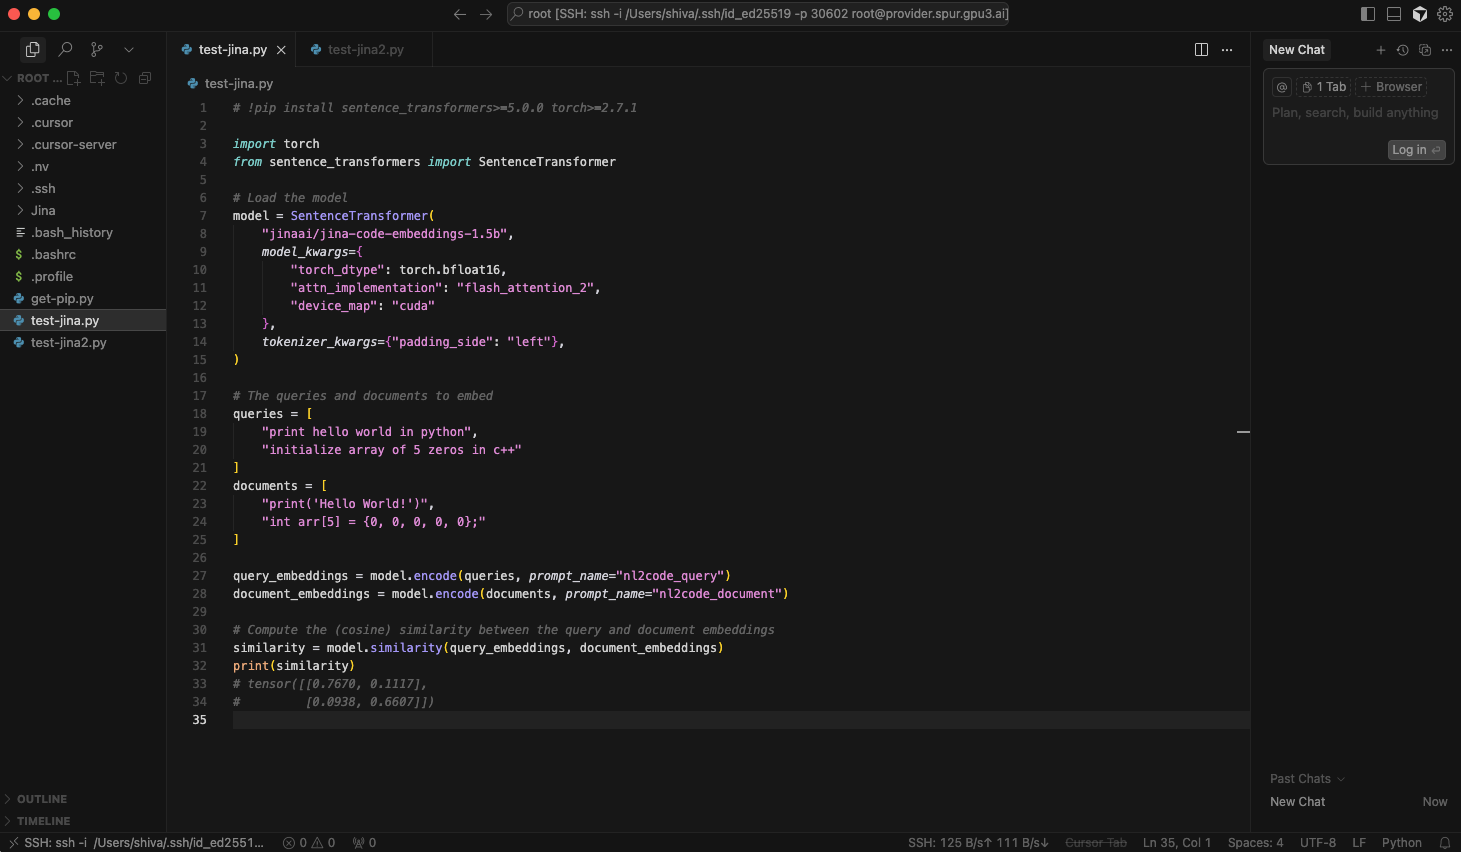Open the Search view in sidebar
The height and width of the screenshot is (852, 1461).
pos(65,49)
